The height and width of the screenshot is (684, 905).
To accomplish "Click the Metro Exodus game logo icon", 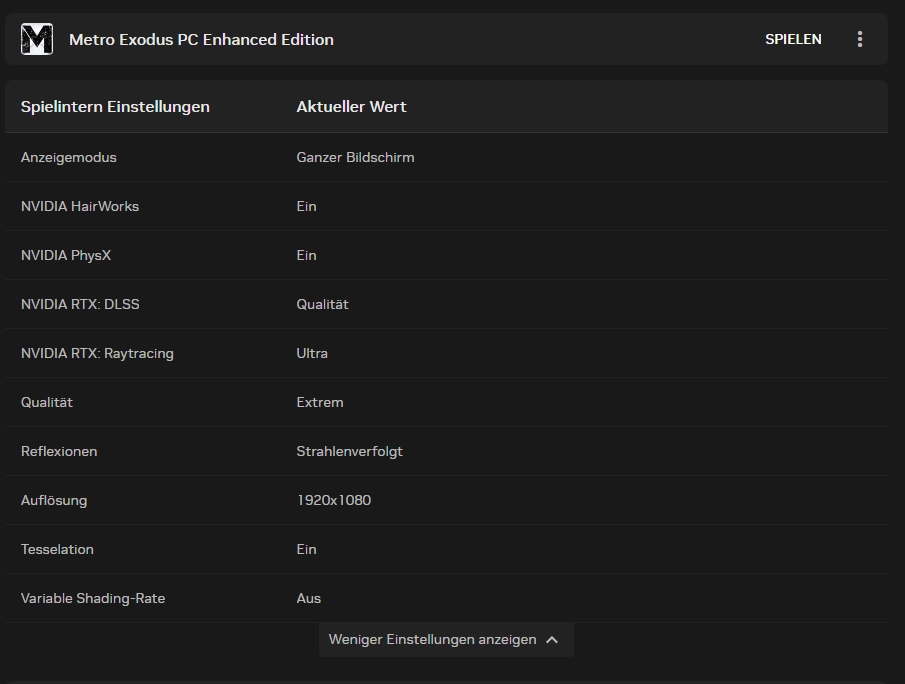I will pyautogui.click(x=37, y=39).
